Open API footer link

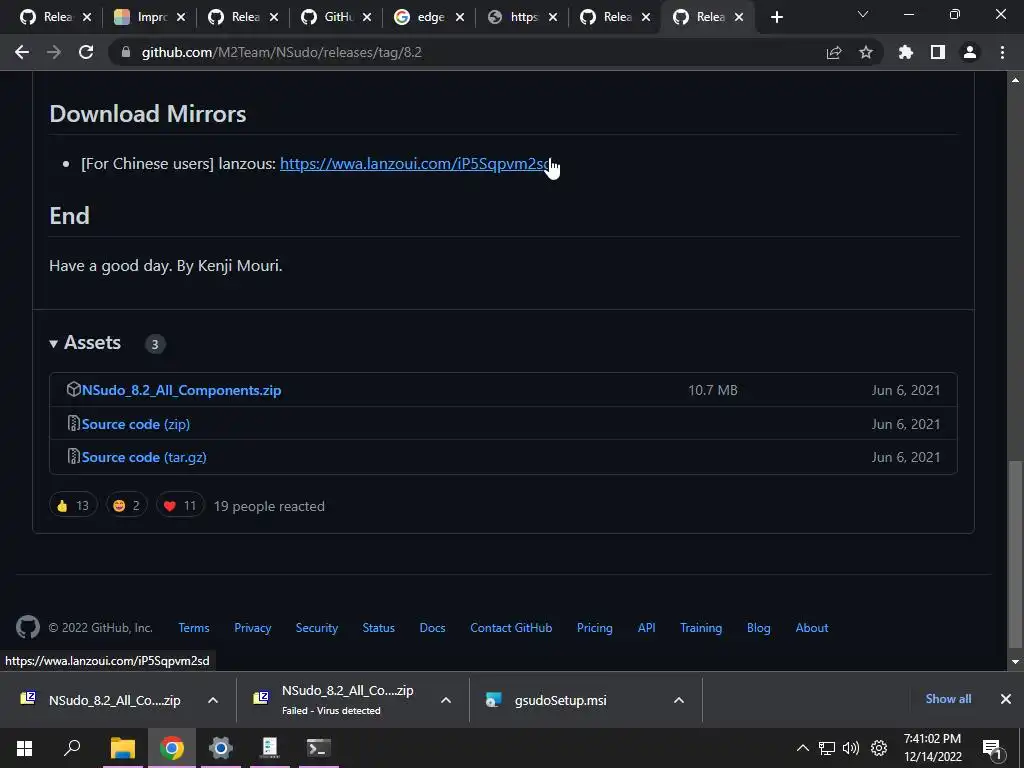[x=647, y=628]
